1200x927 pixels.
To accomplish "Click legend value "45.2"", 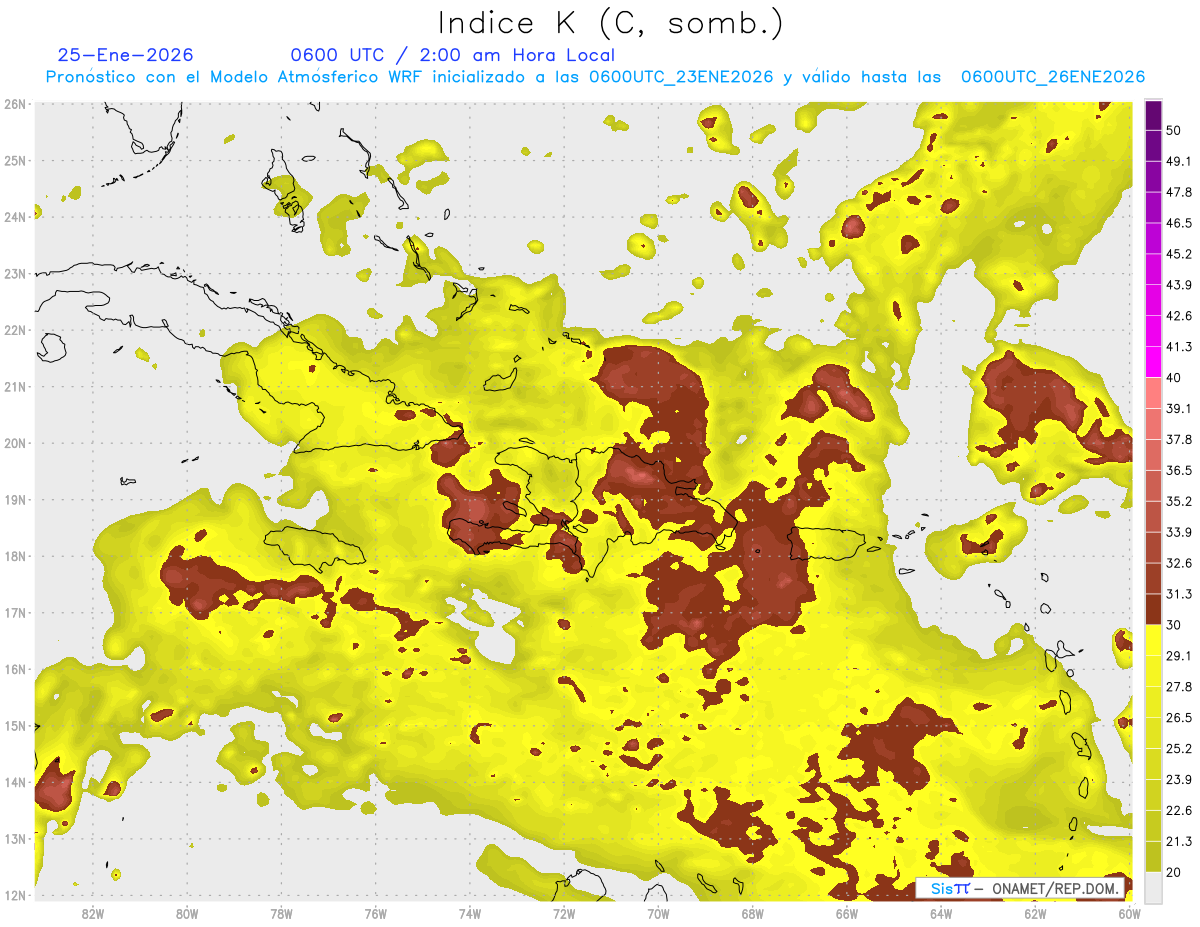I will (x=1179, y=254).
